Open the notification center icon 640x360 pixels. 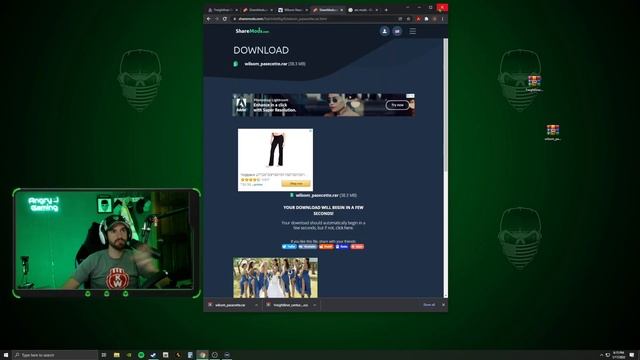[x=632, y=355]
